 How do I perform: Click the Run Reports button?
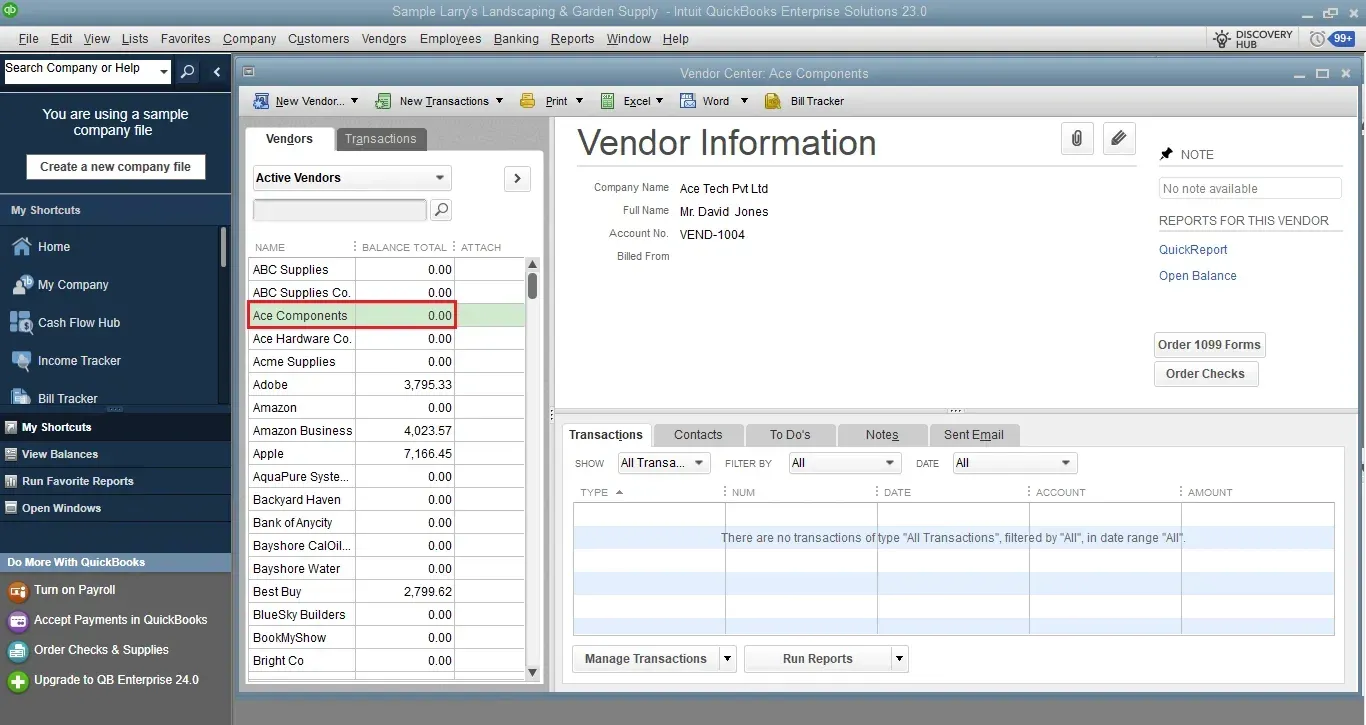818,659
